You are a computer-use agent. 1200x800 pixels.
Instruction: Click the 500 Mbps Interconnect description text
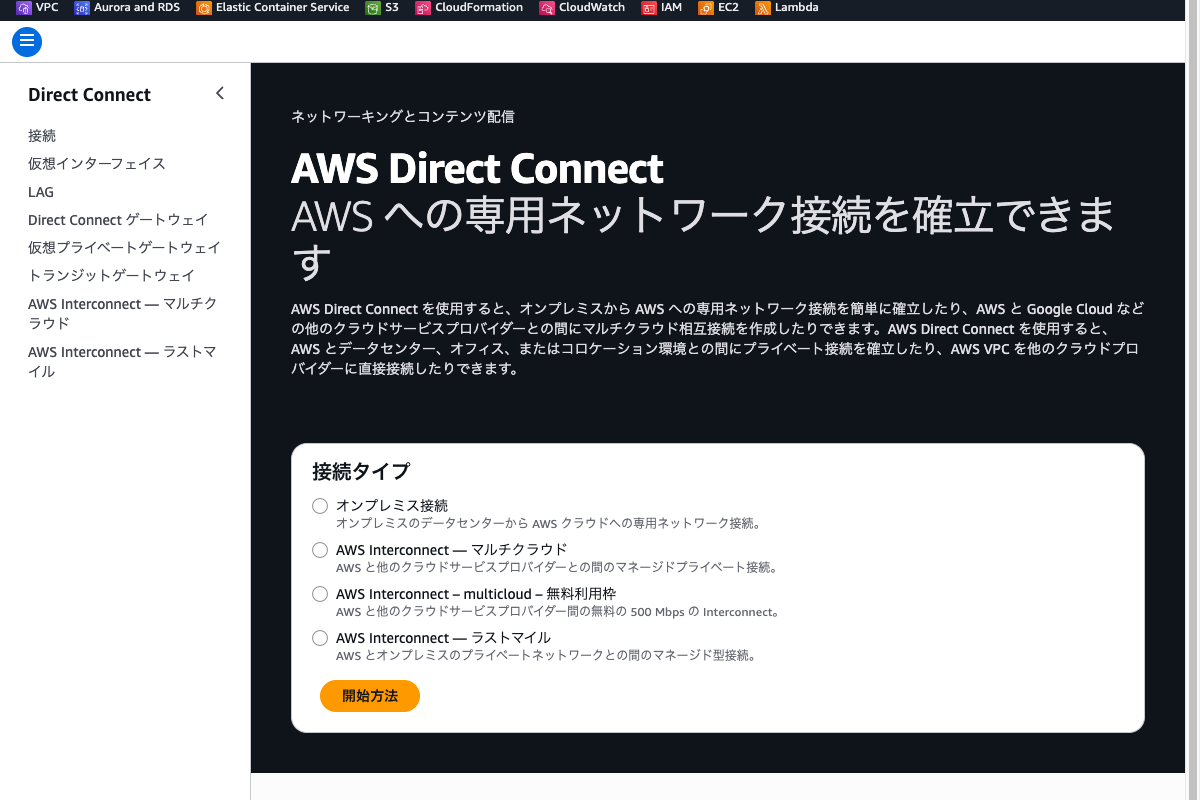(557, 612)
